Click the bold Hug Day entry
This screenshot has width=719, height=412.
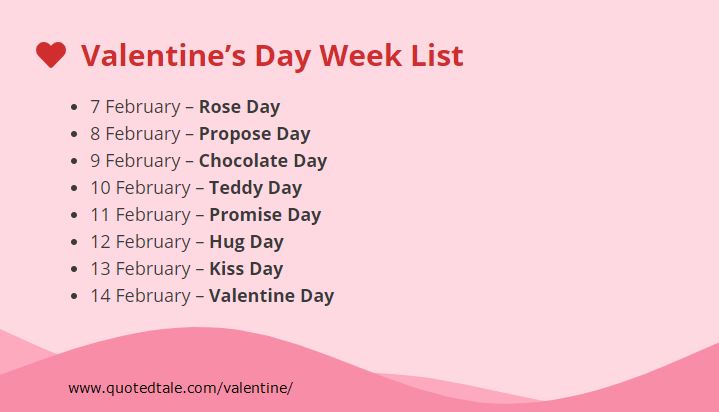point(246,242)
